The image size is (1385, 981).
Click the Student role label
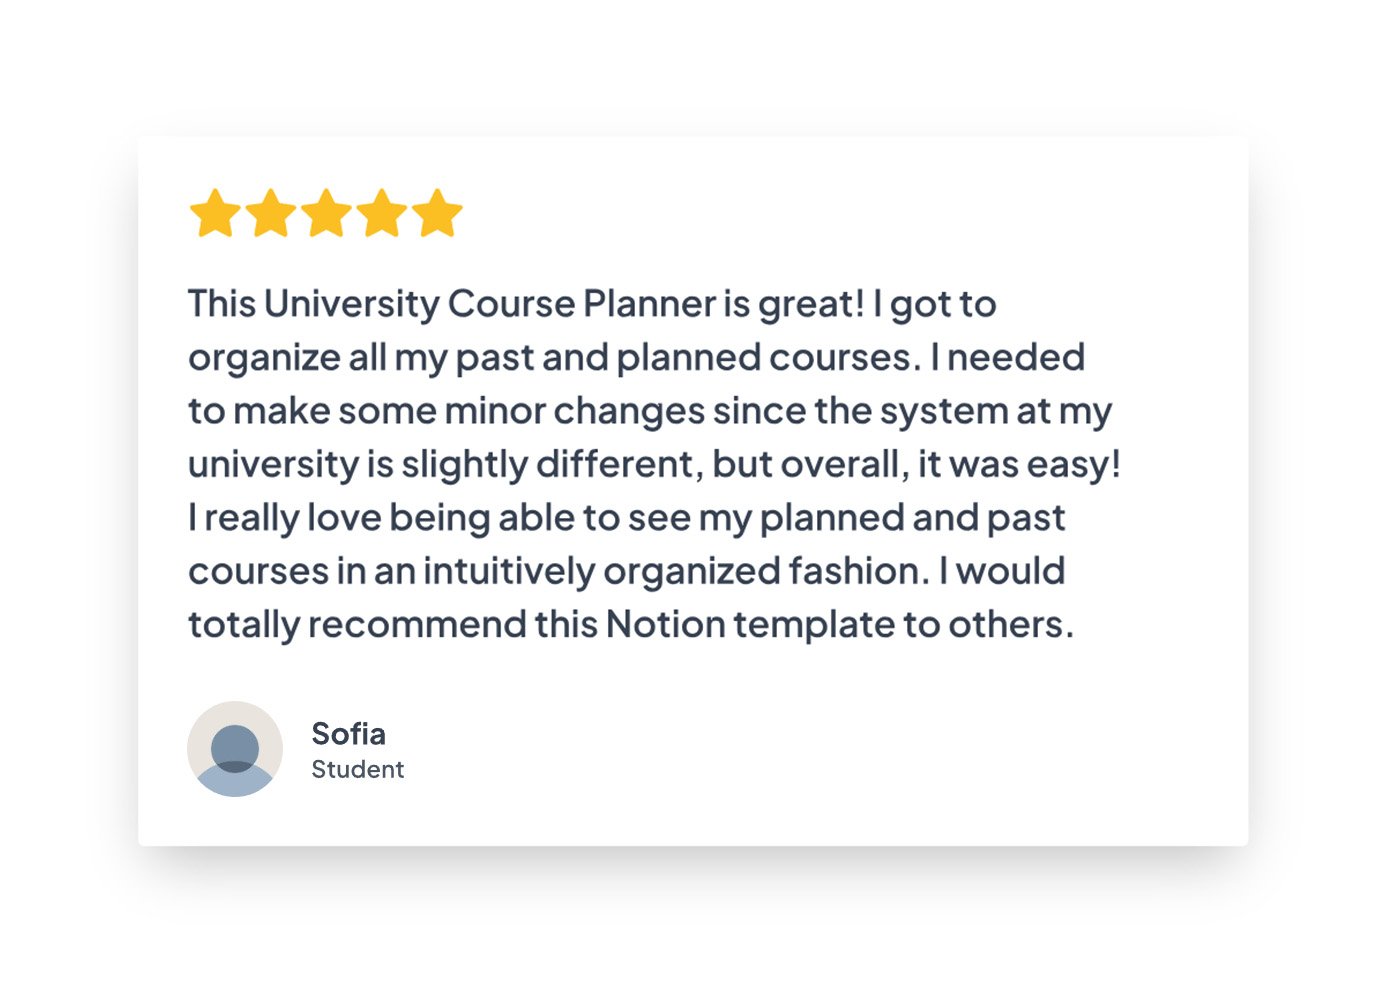(x=357, y=769)
